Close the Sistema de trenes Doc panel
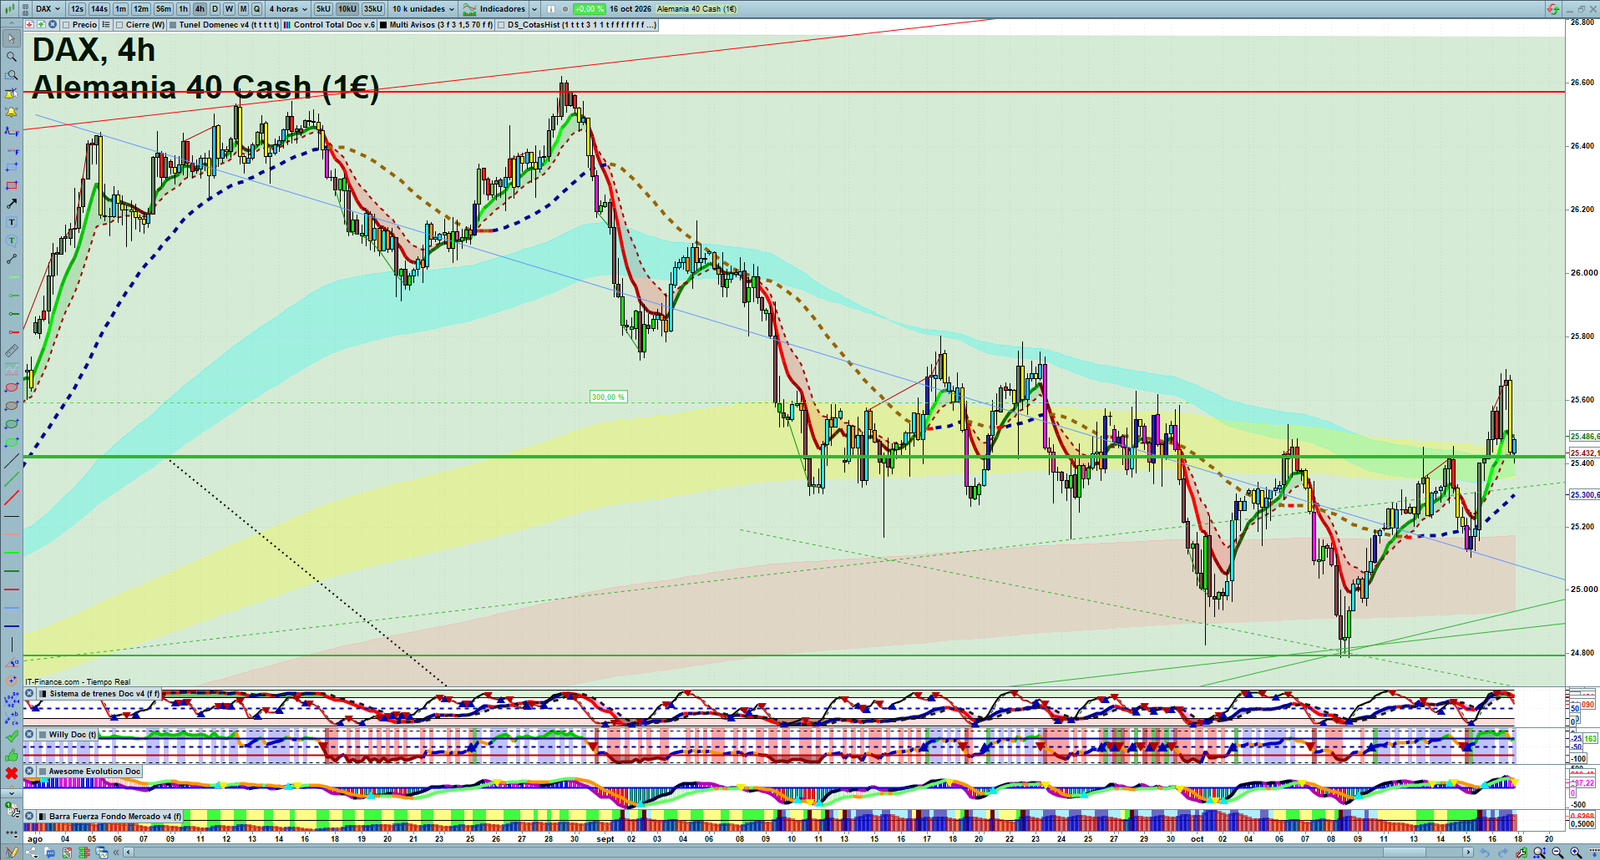The width and height of the screenshot is (1600, 860). coord(30,693)
